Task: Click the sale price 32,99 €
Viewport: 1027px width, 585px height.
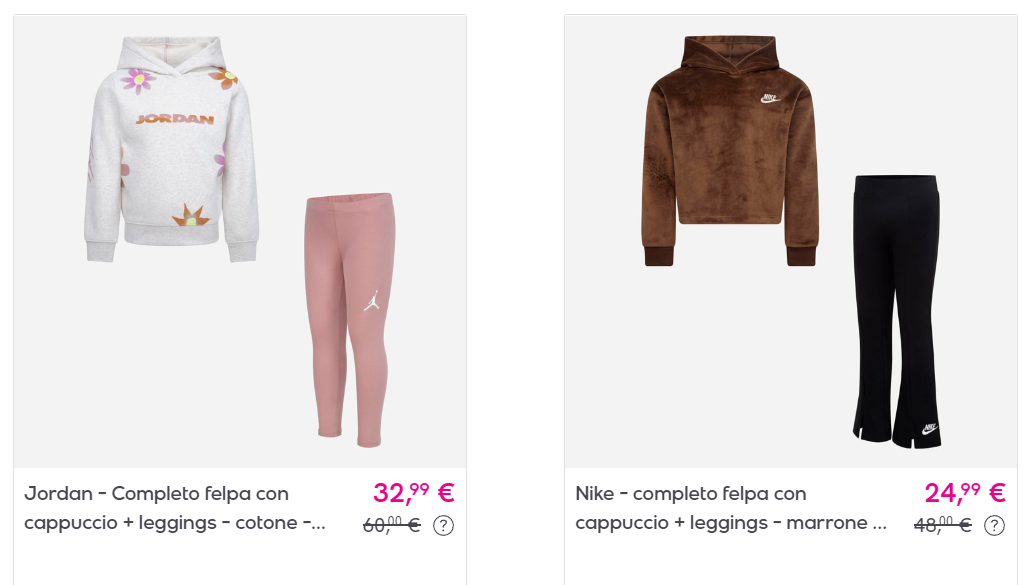Action: (413, 493)
